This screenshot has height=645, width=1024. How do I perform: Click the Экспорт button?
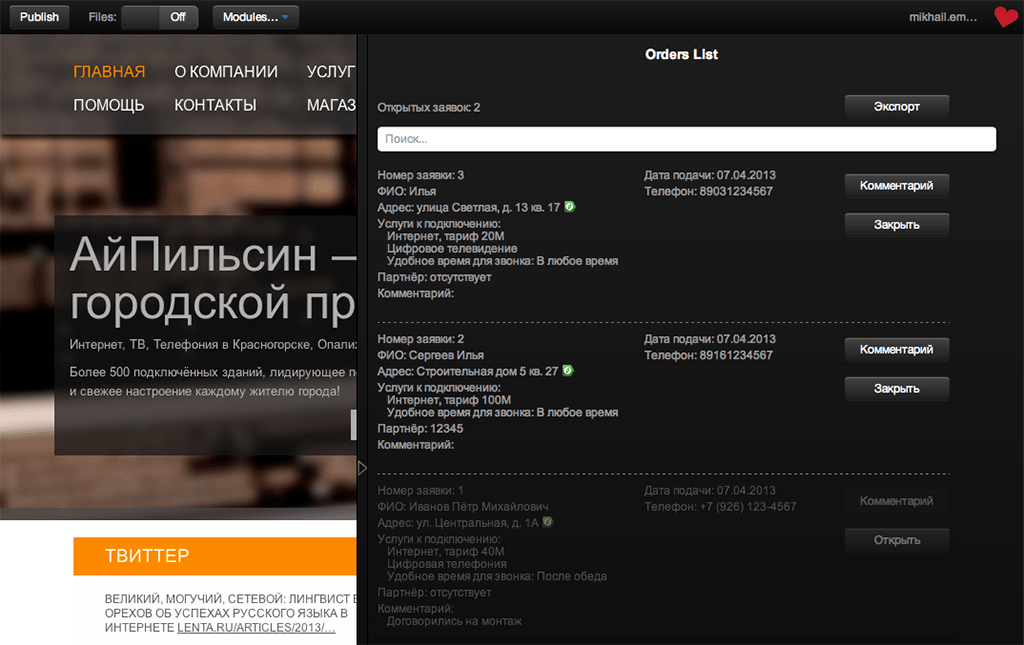pyautogui.click(x=897, y=106)
